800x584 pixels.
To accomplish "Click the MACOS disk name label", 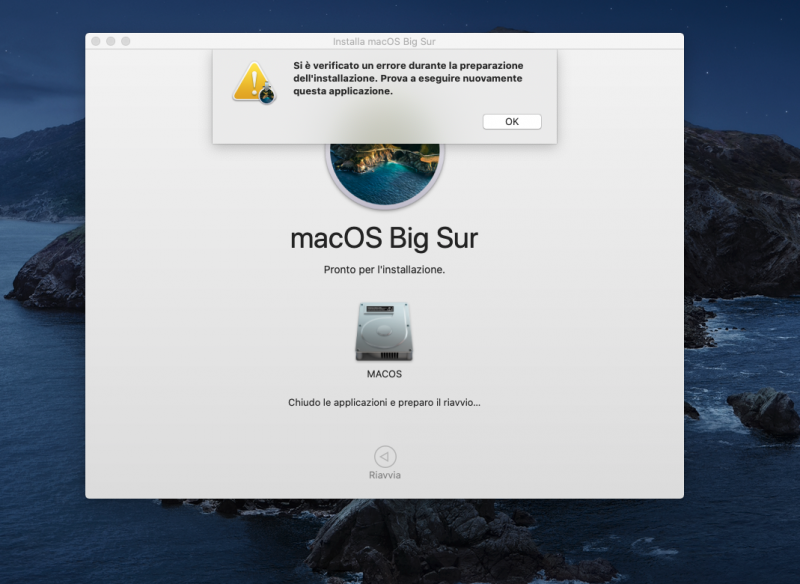I will point(384,374).
